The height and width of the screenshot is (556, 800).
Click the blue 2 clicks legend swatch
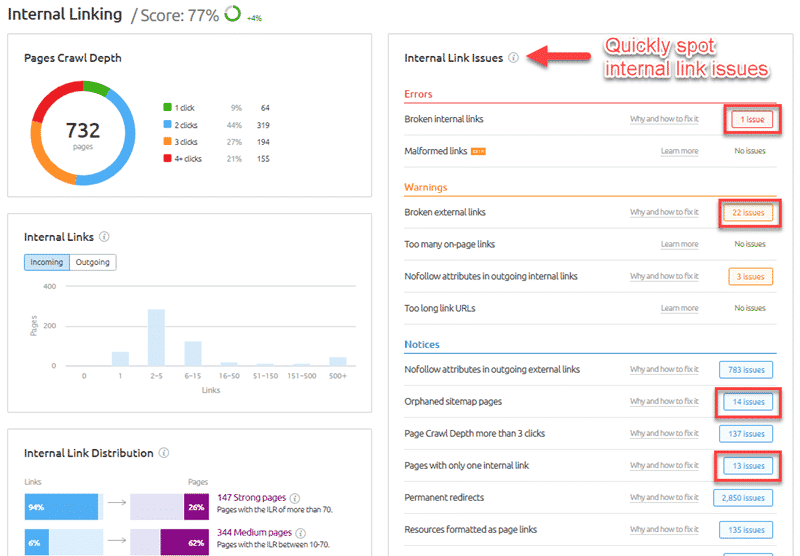pyautogui.click(x=167, y=126)
